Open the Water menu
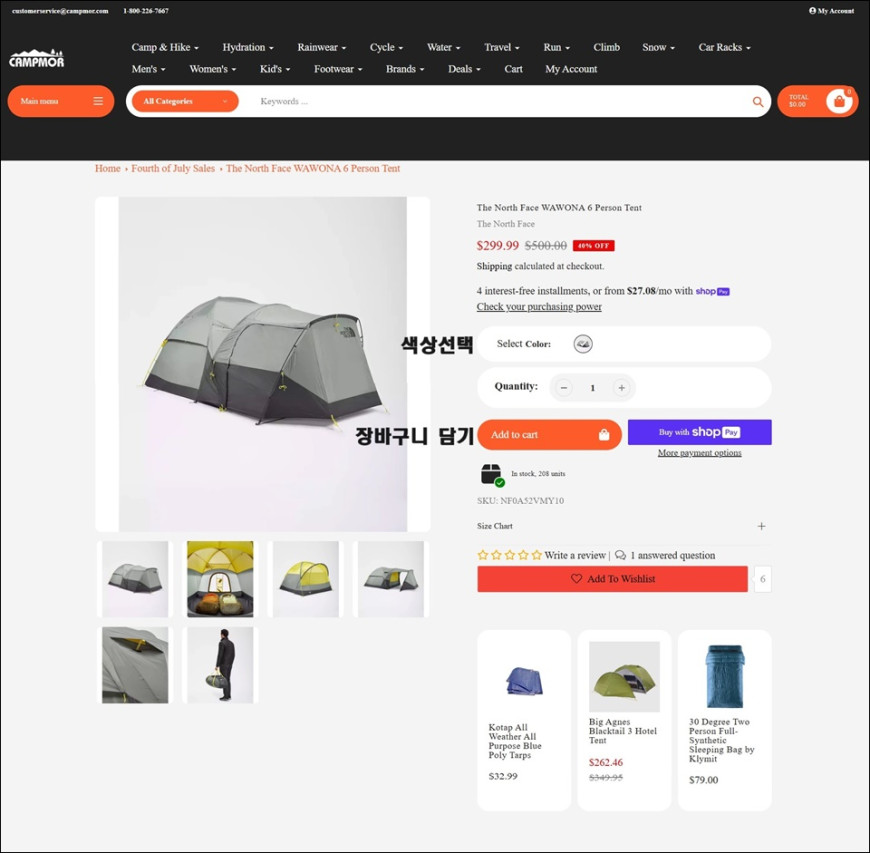The height and width of the screenshot is (853, 870). coord(443,47)
